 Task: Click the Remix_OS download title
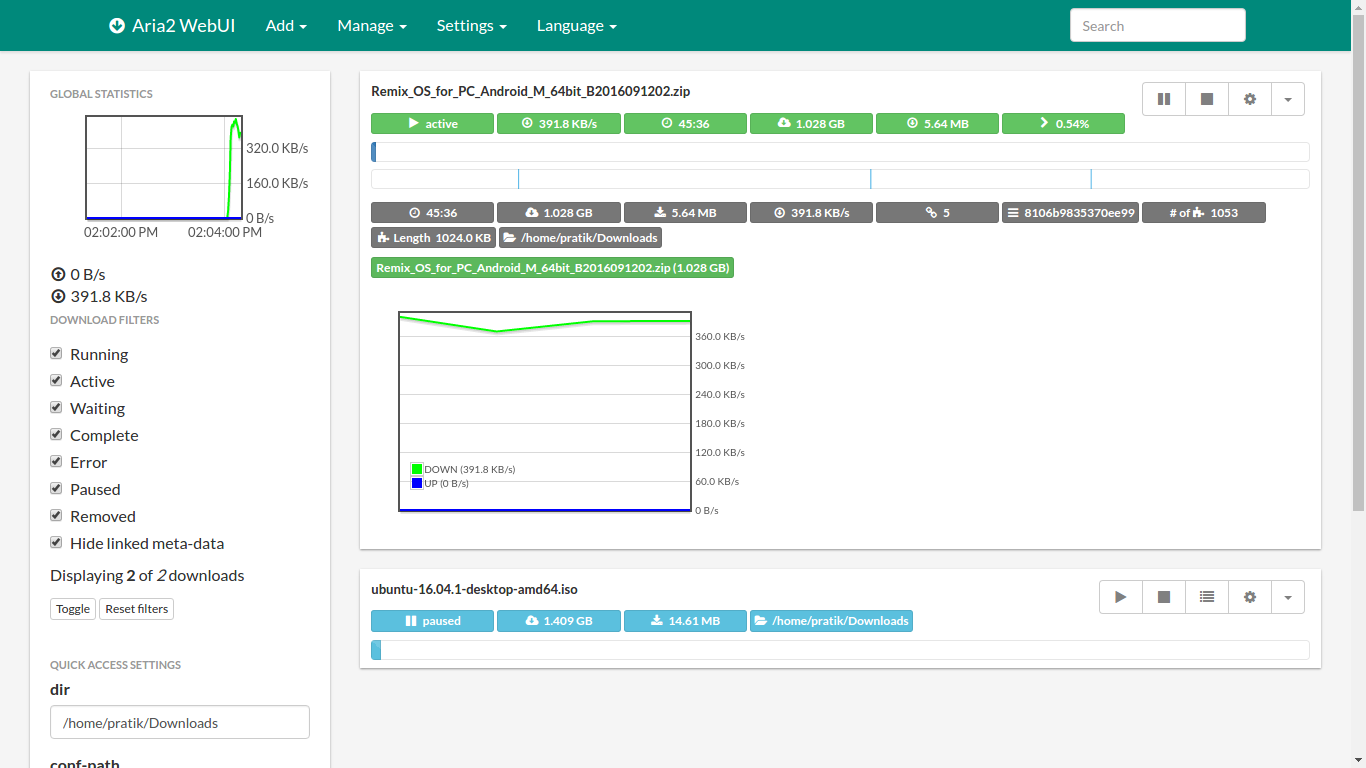coord(530,91)
